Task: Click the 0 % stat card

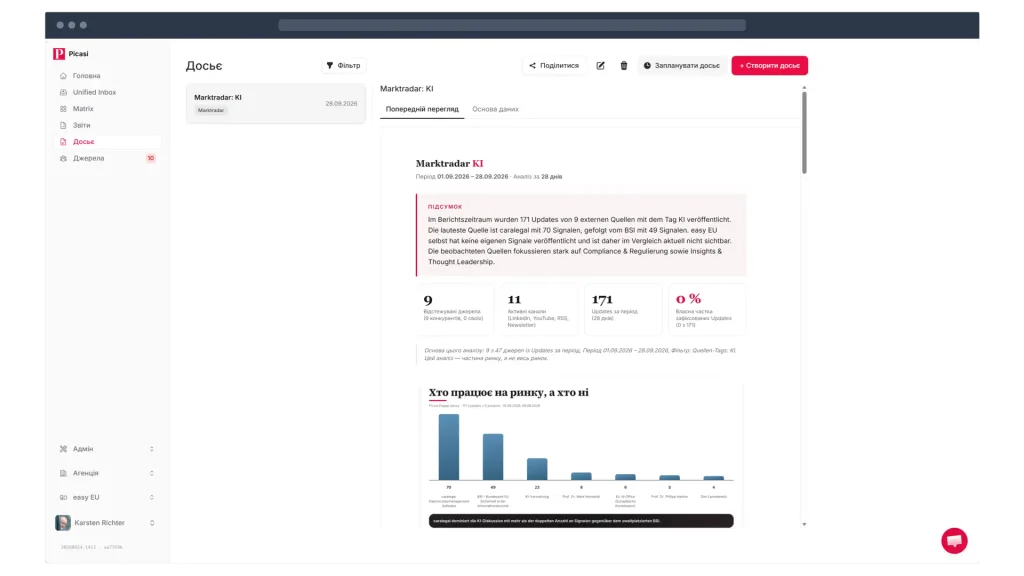Action: click(707, 310)
